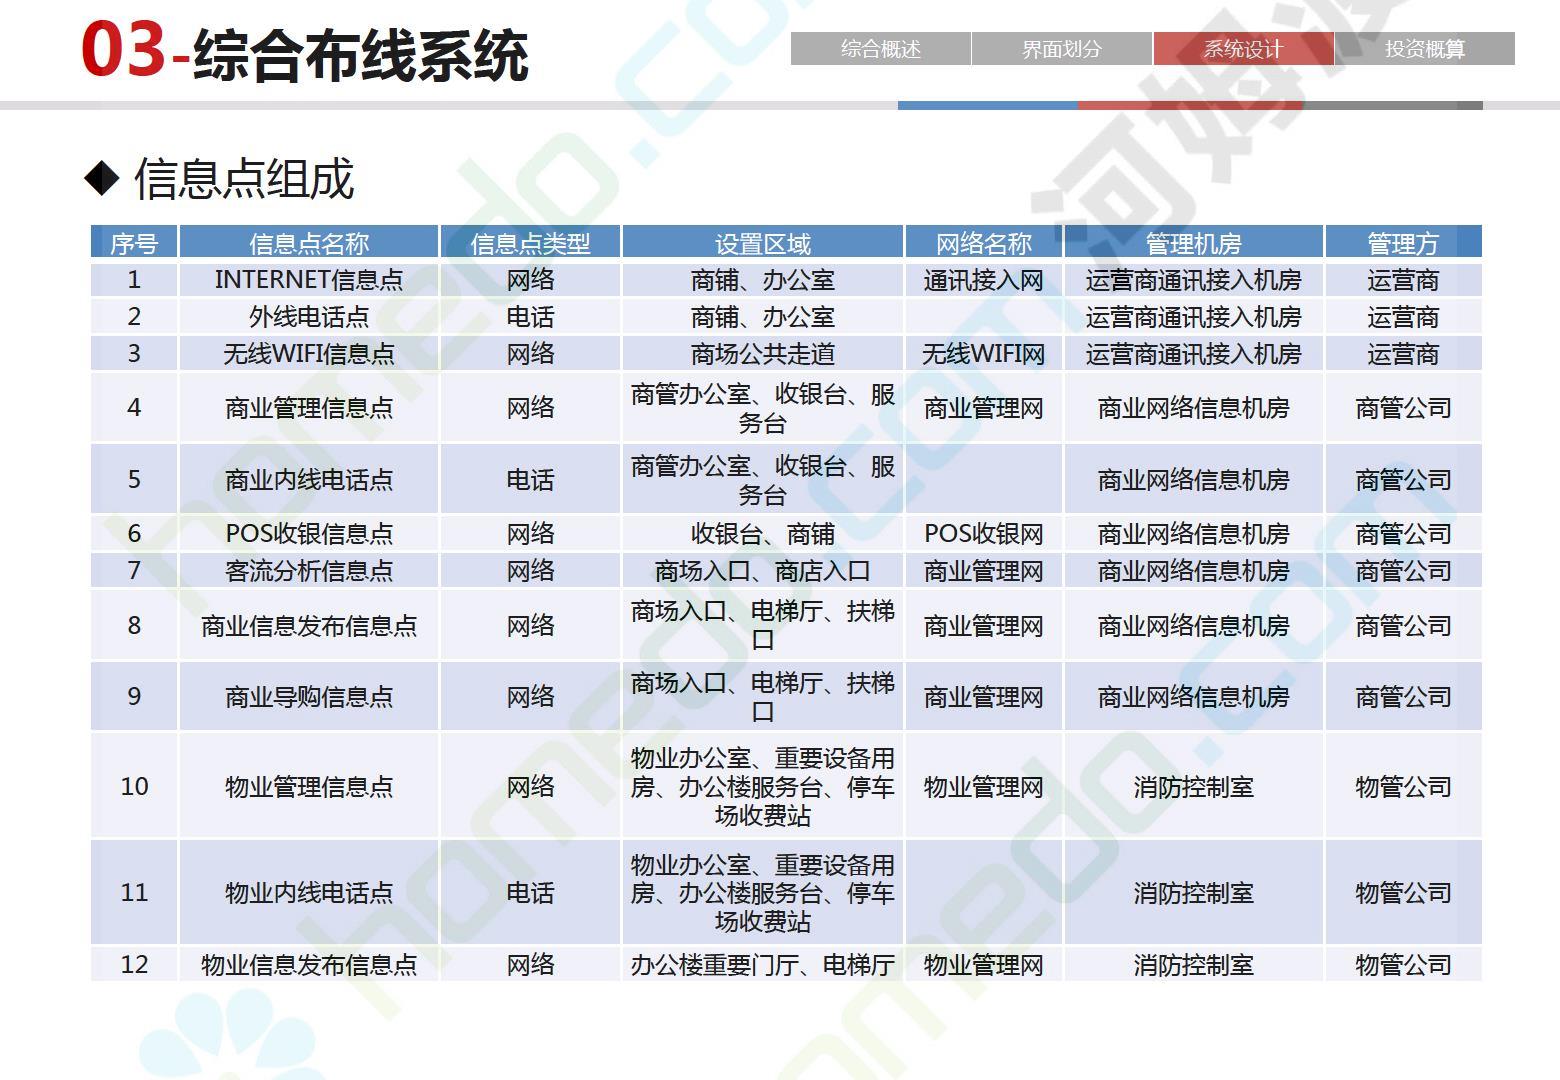This screenshot has width=1560, height=1080.
Task: Click 运营商通讯接入机房 in the 外线电话点 row
Action: 1194,317
